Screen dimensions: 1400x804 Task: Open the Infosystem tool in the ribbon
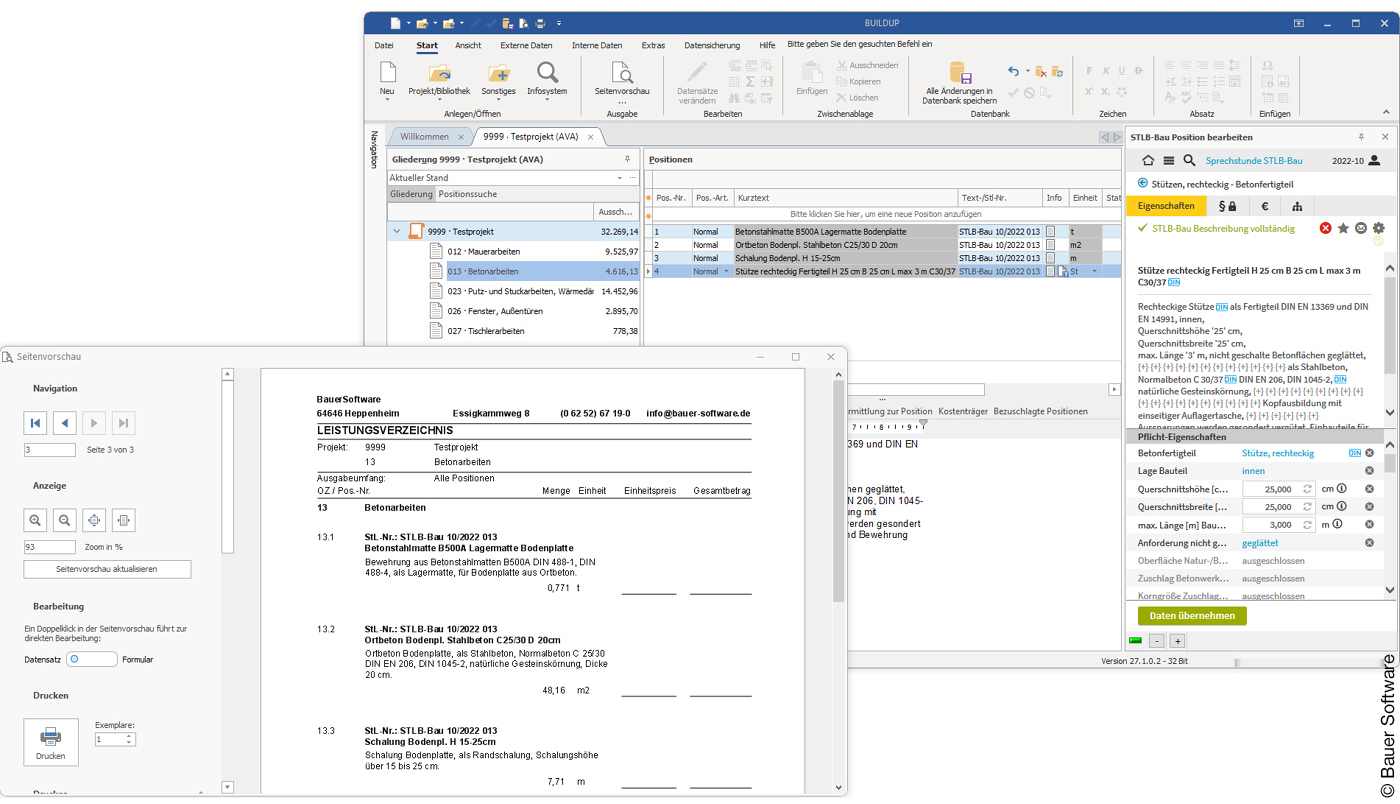pos(546,78)
